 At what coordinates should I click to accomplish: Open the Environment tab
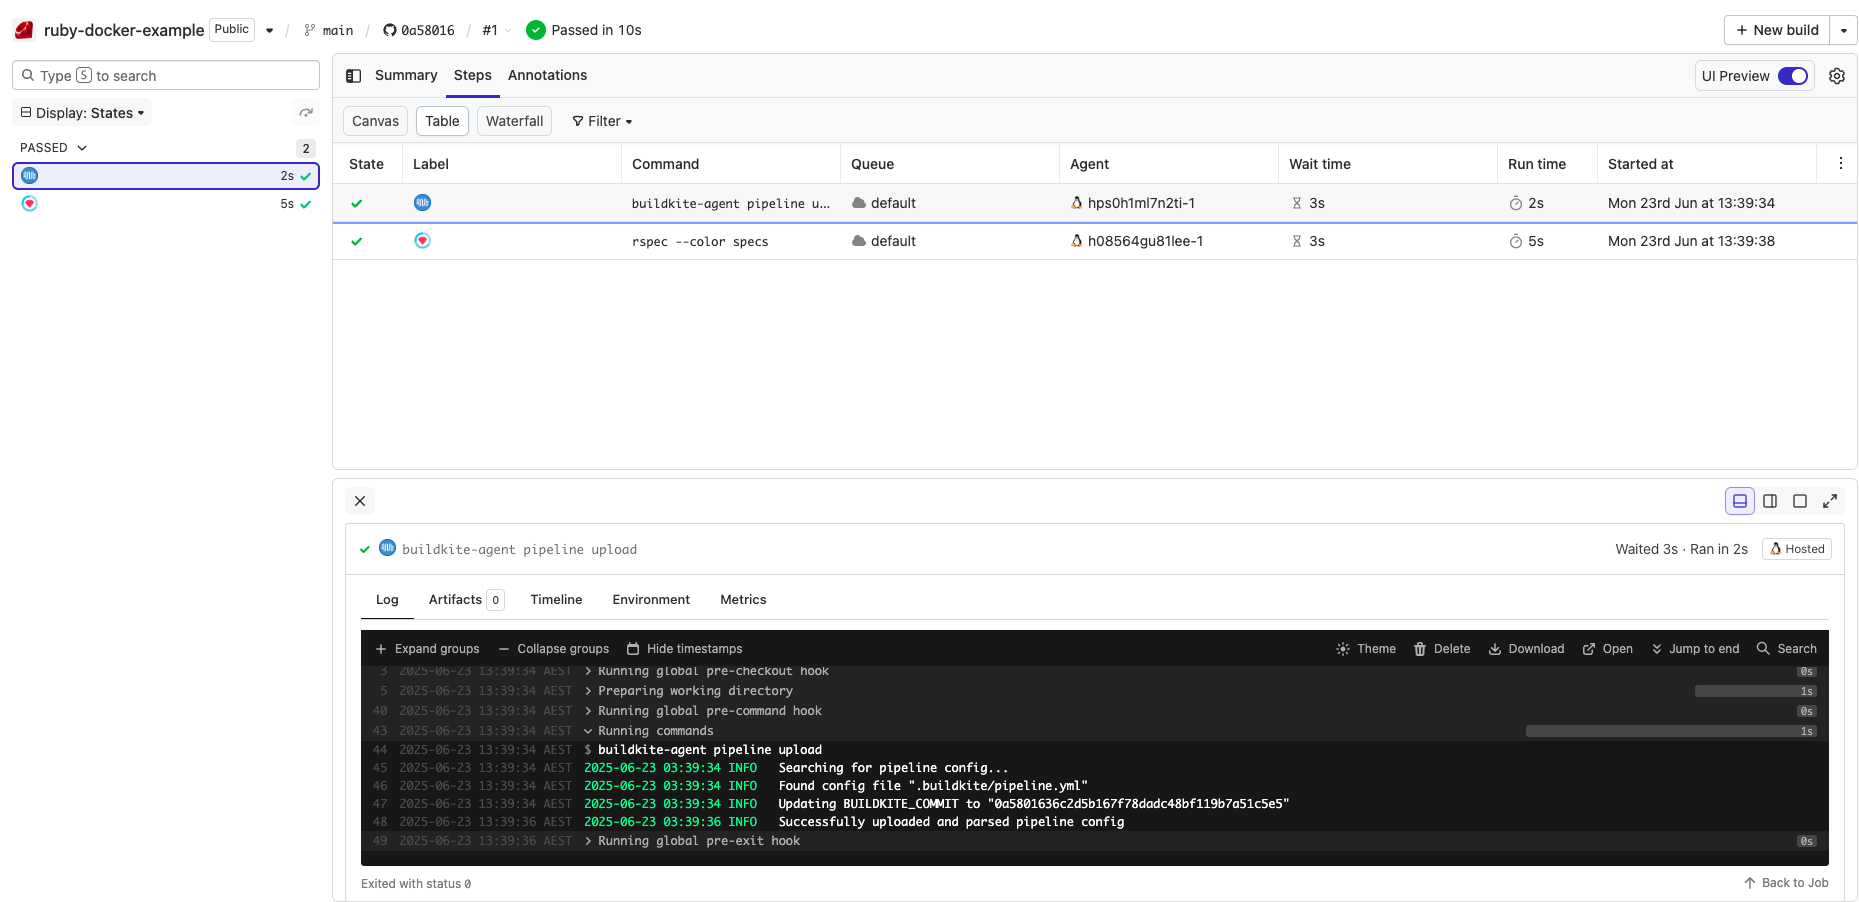(x=651, y=600)
